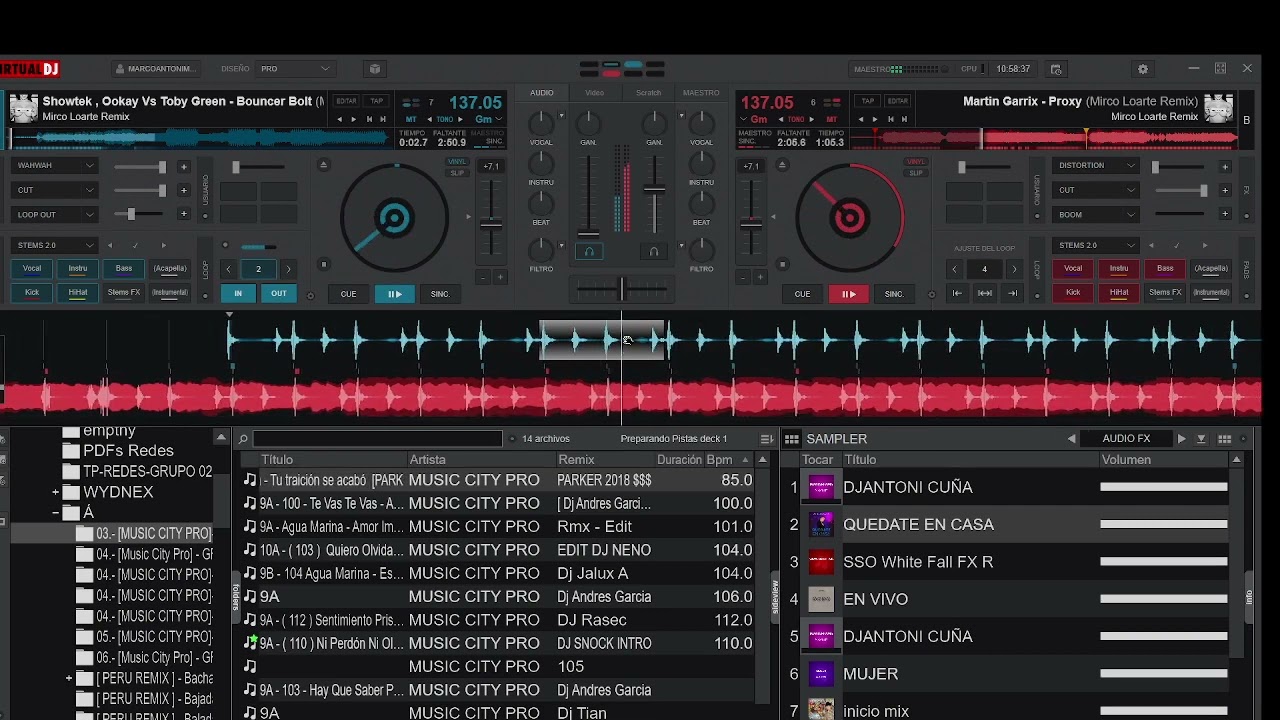The height and width of the screenshot is (720, 1280).
Task: Click the right deck reloop arrows icon
Action: pyautogui.click(x=985, y=293)
